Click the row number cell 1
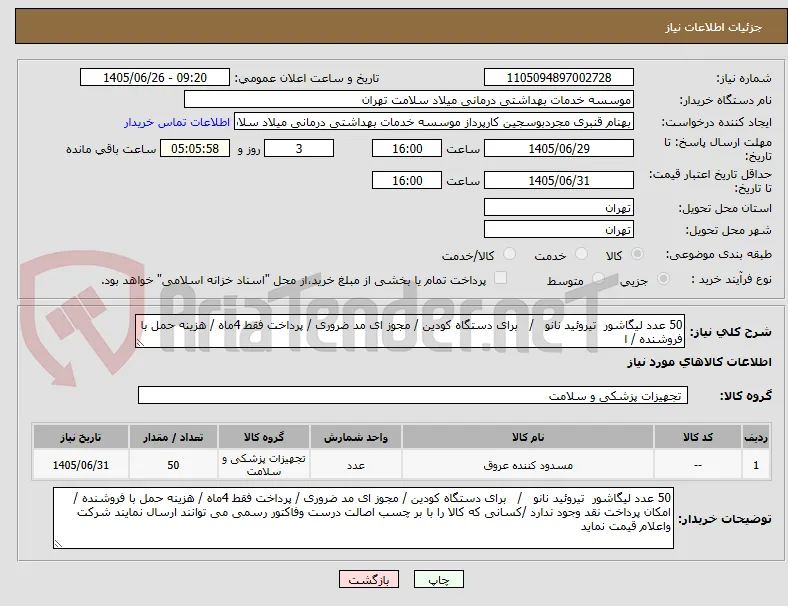Viewport: 788px width, 606px height. click(x=756, y=465)
